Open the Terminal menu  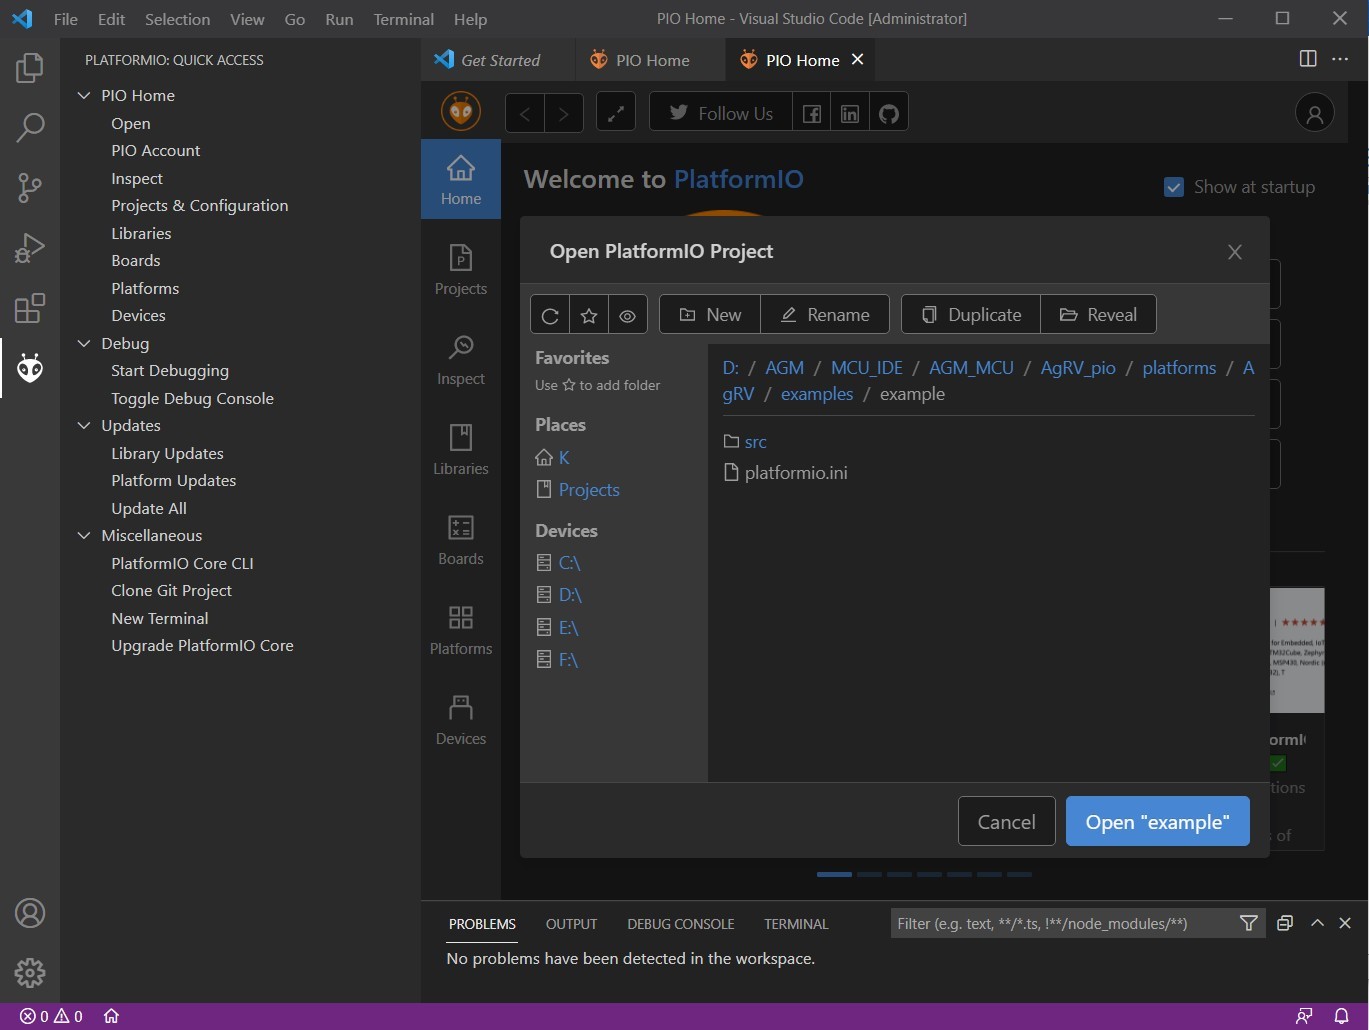click(403, 19)
